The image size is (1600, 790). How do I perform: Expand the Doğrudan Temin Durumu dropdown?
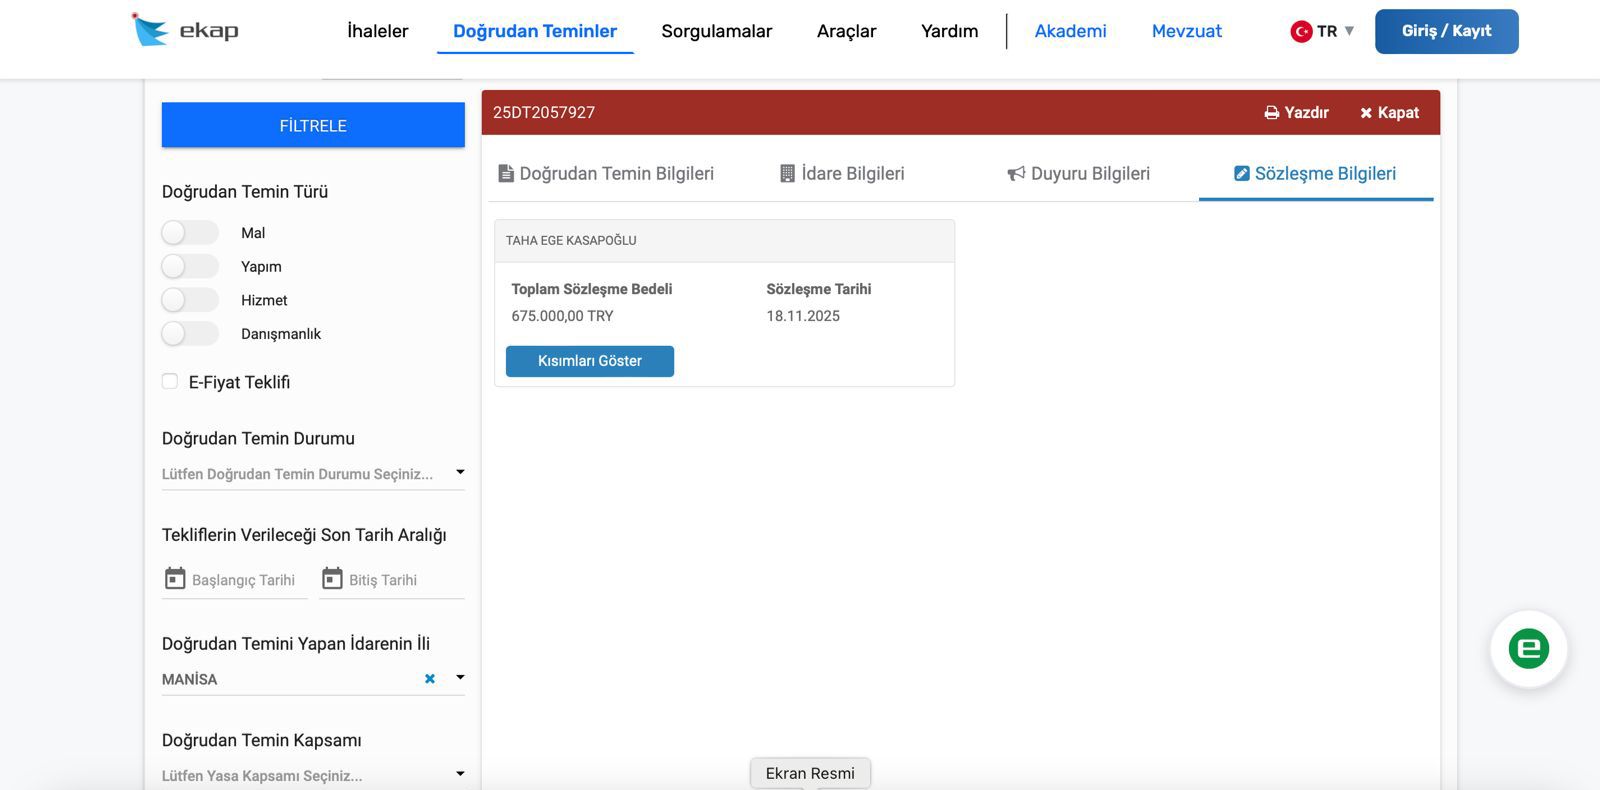[x=460, y=472]
